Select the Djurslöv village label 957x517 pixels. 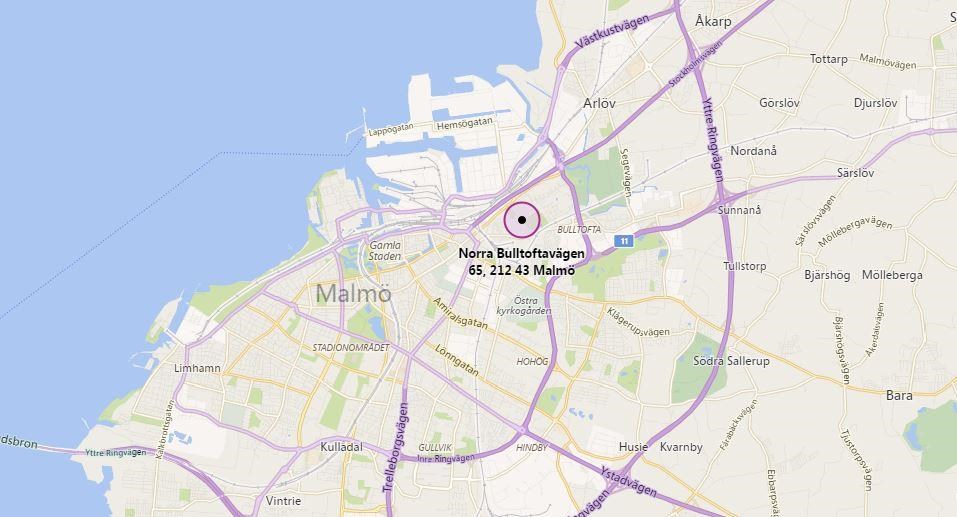pyautogui.click(x=875, y=103)
